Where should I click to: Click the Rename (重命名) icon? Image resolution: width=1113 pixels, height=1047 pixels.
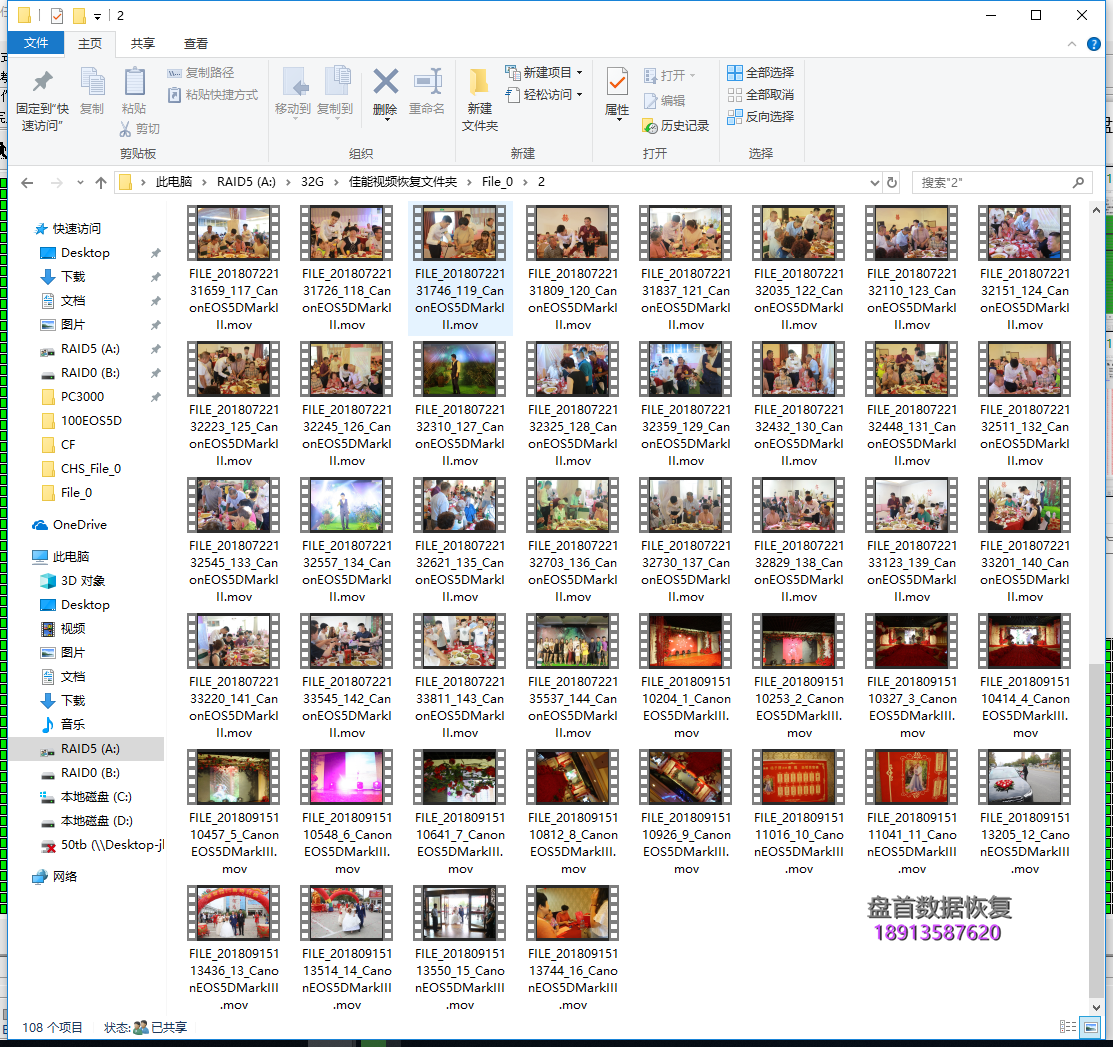(x=427, y=82)
